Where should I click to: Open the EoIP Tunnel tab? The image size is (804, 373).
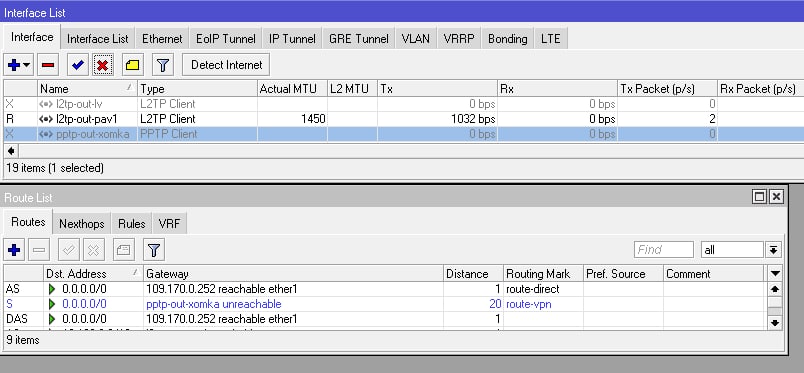pos(226,39)
